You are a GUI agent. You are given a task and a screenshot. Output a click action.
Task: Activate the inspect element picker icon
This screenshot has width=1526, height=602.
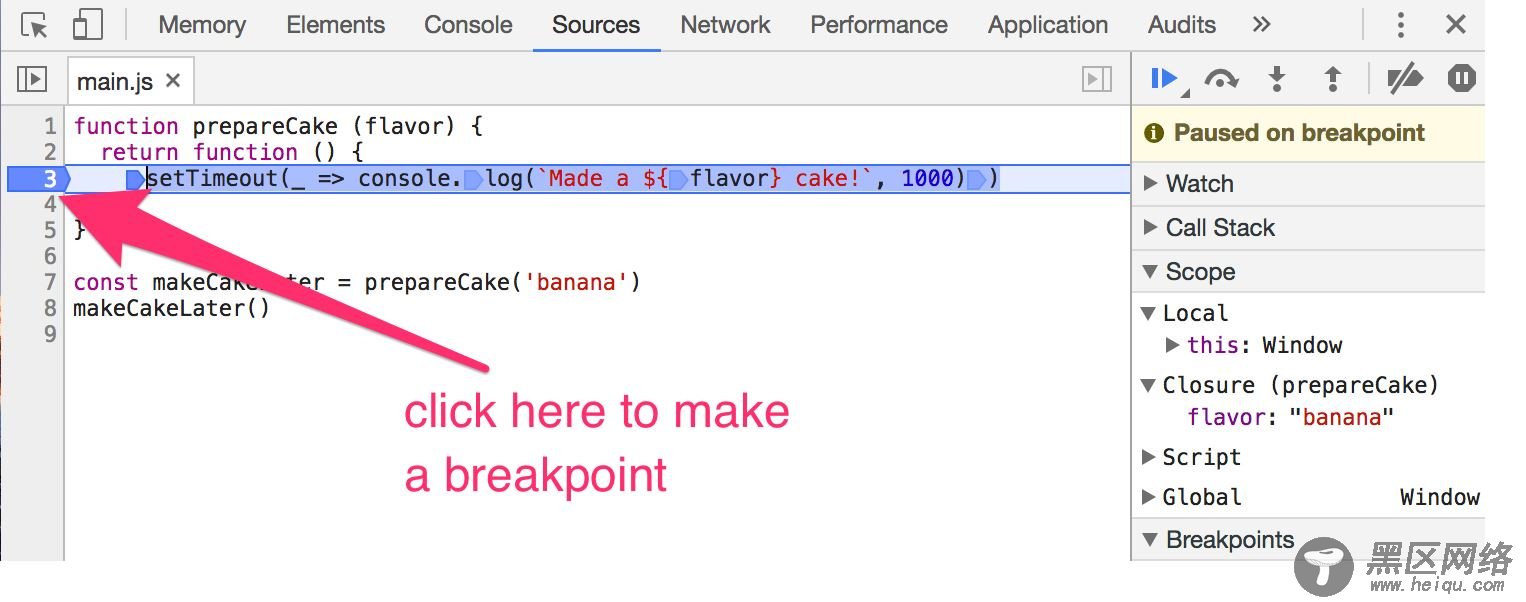coord(35,25)
